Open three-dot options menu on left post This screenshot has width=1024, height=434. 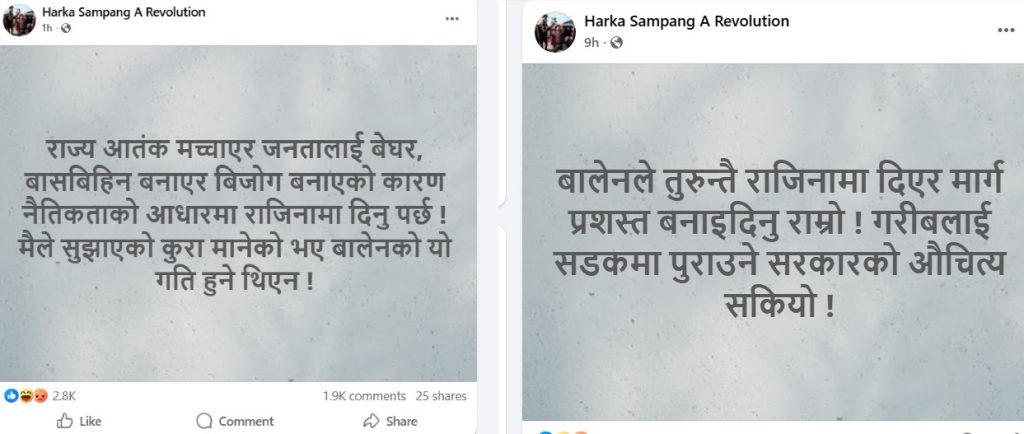(452, 17)
